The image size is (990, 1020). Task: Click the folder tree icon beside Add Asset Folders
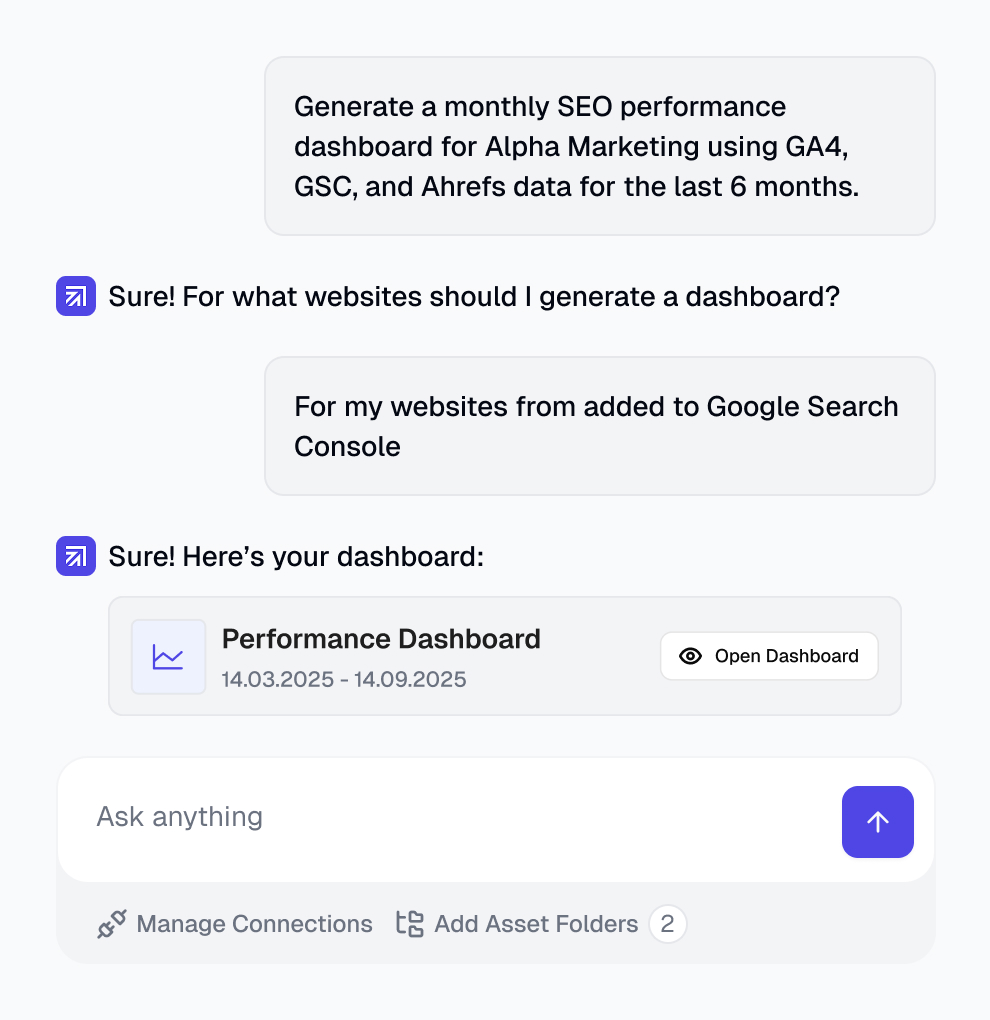coord(410,924)
